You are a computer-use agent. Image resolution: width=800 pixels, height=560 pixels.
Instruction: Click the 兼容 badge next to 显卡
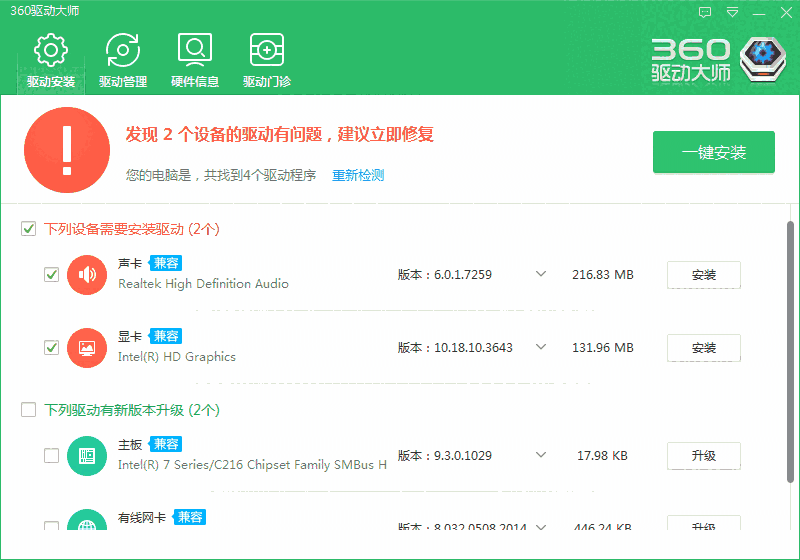coord(166,336)
